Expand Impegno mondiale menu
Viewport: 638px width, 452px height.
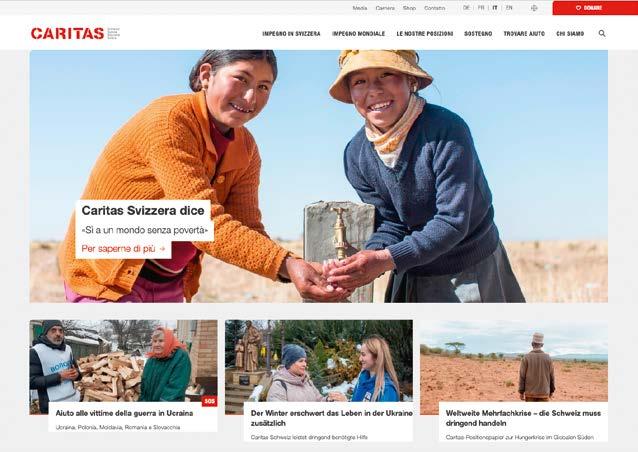(x=358, y=34)
